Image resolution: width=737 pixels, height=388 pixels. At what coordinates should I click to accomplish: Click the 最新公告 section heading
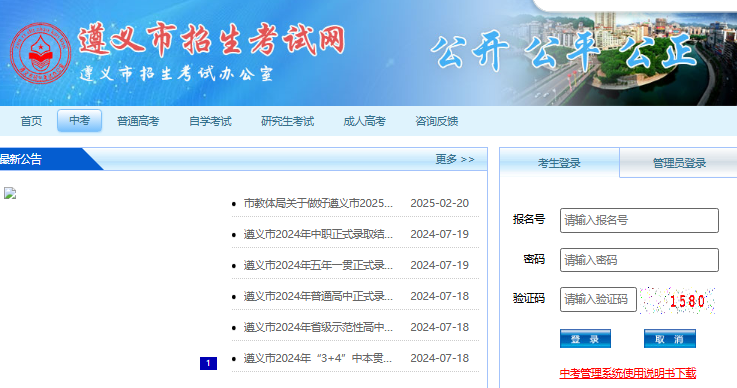pyautogui.click(x=21, y=159)
